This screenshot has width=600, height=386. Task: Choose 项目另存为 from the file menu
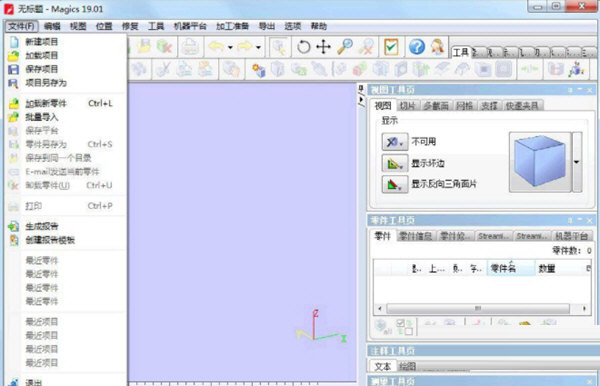(66, 83)
